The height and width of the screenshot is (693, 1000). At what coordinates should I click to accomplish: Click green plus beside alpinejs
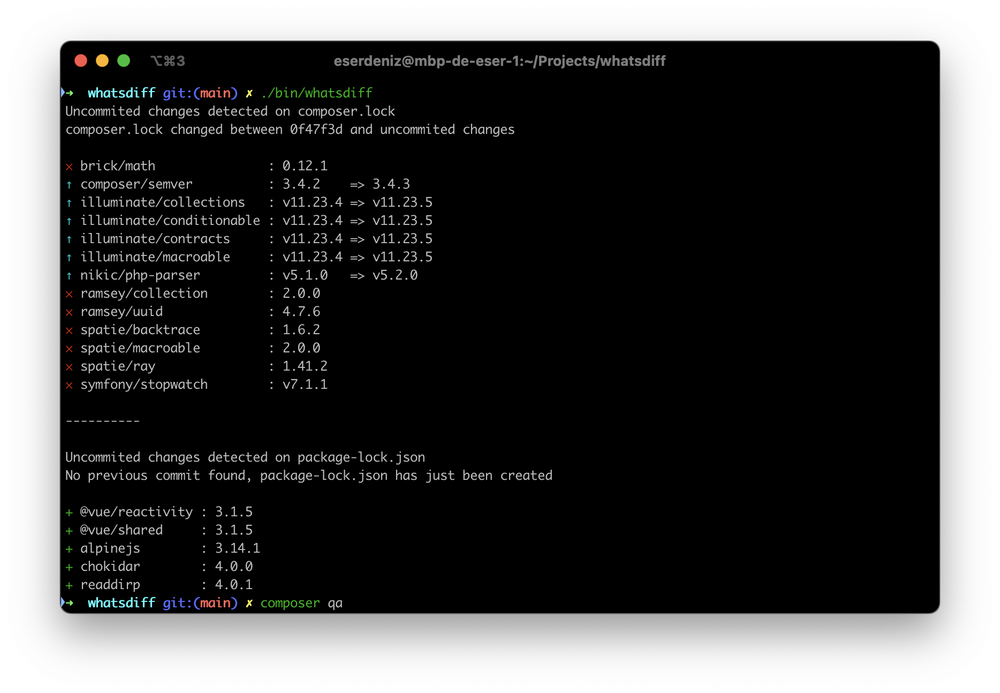69,549
